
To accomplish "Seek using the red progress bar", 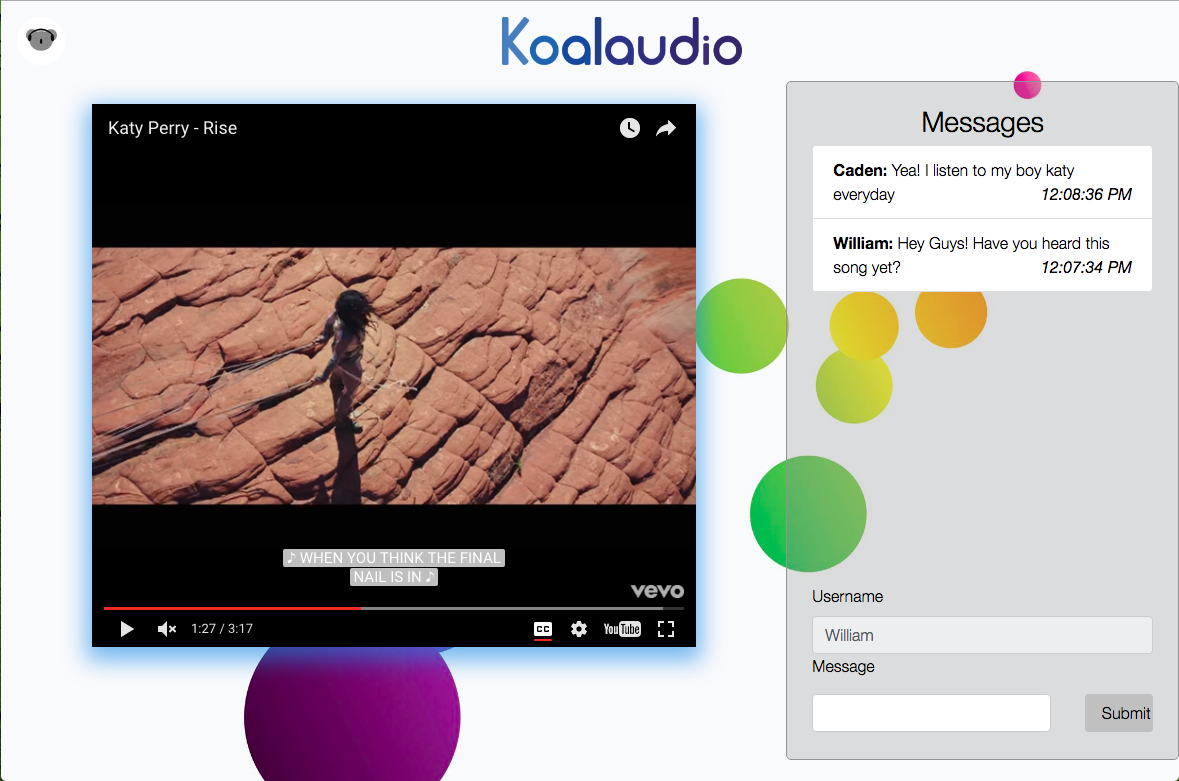I will tap(393, 607).
